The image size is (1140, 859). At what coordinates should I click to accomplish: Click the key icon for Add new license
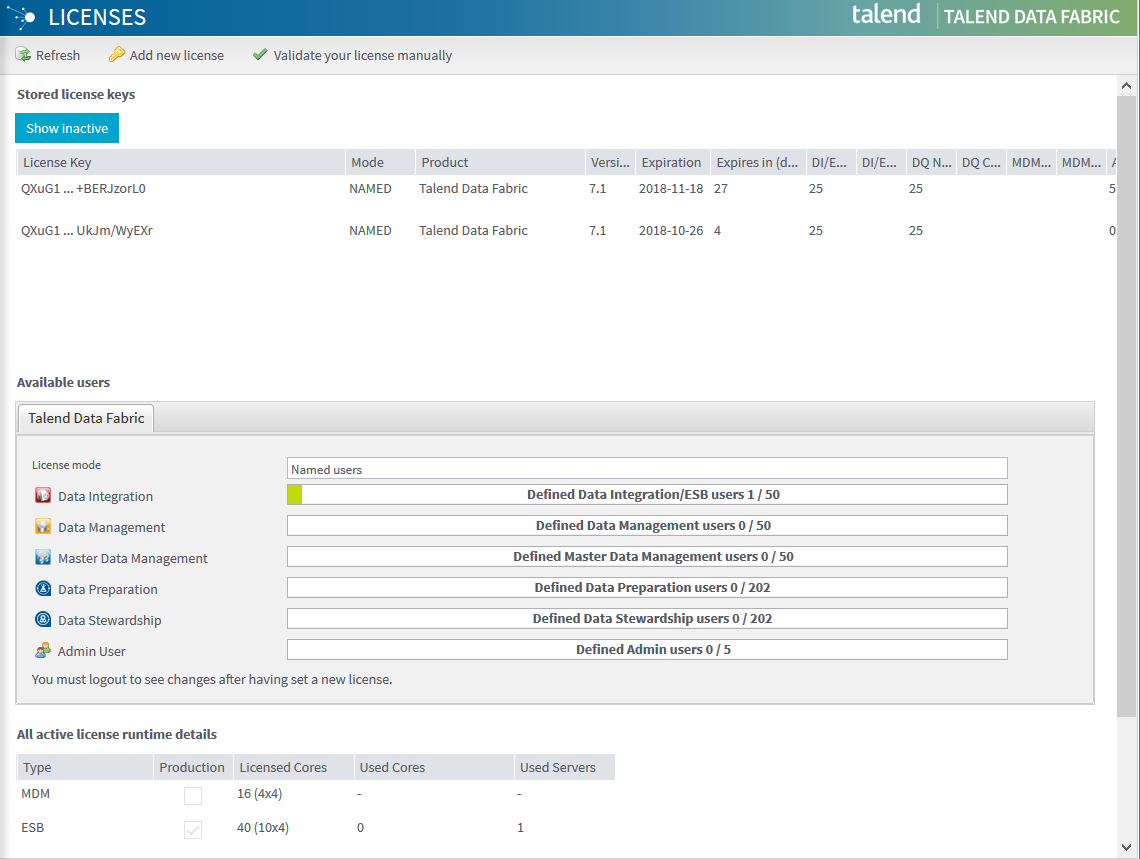click(x=117, y=55)
